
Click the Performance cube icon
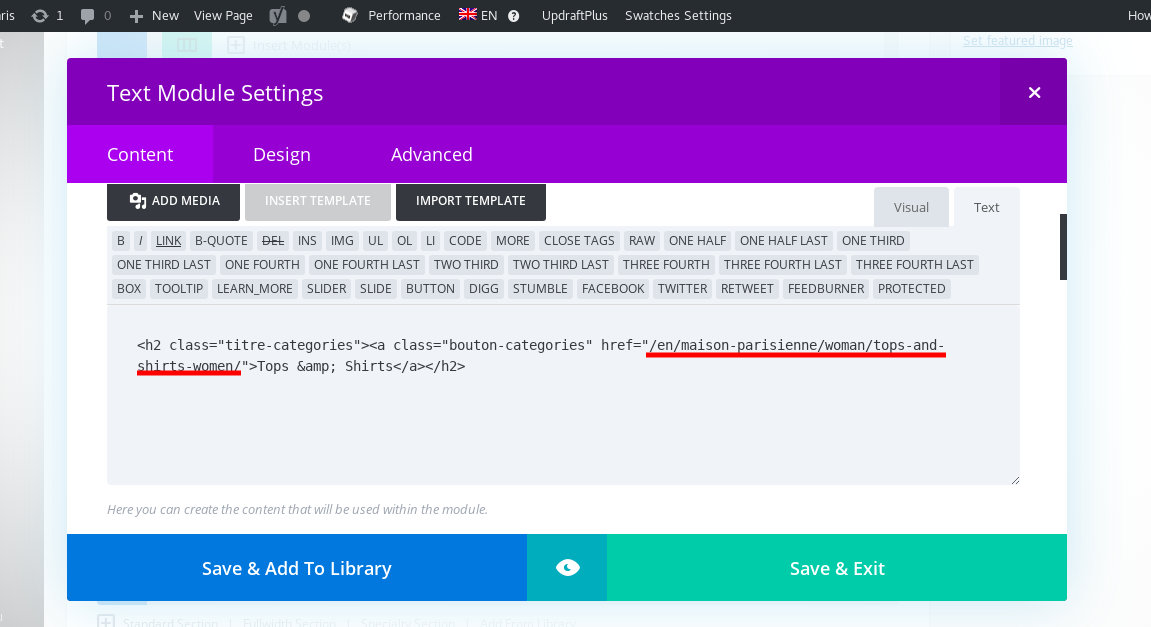pos(350,15)
